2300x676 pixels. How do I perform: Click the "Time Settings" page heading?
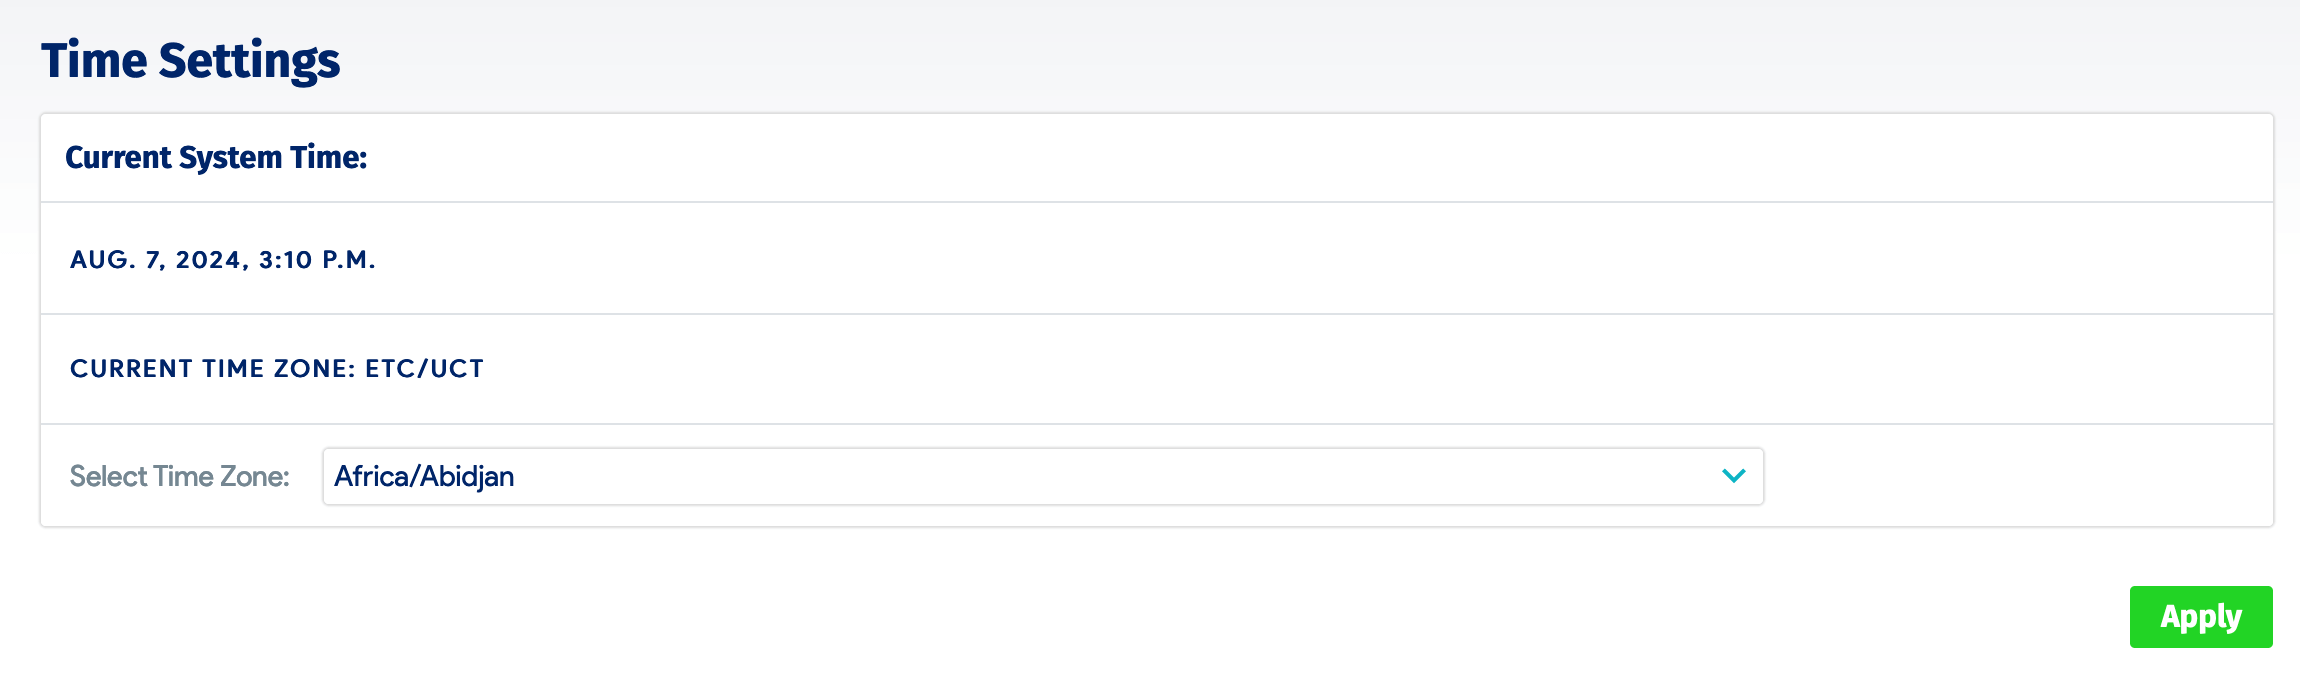tap(191, 60)
